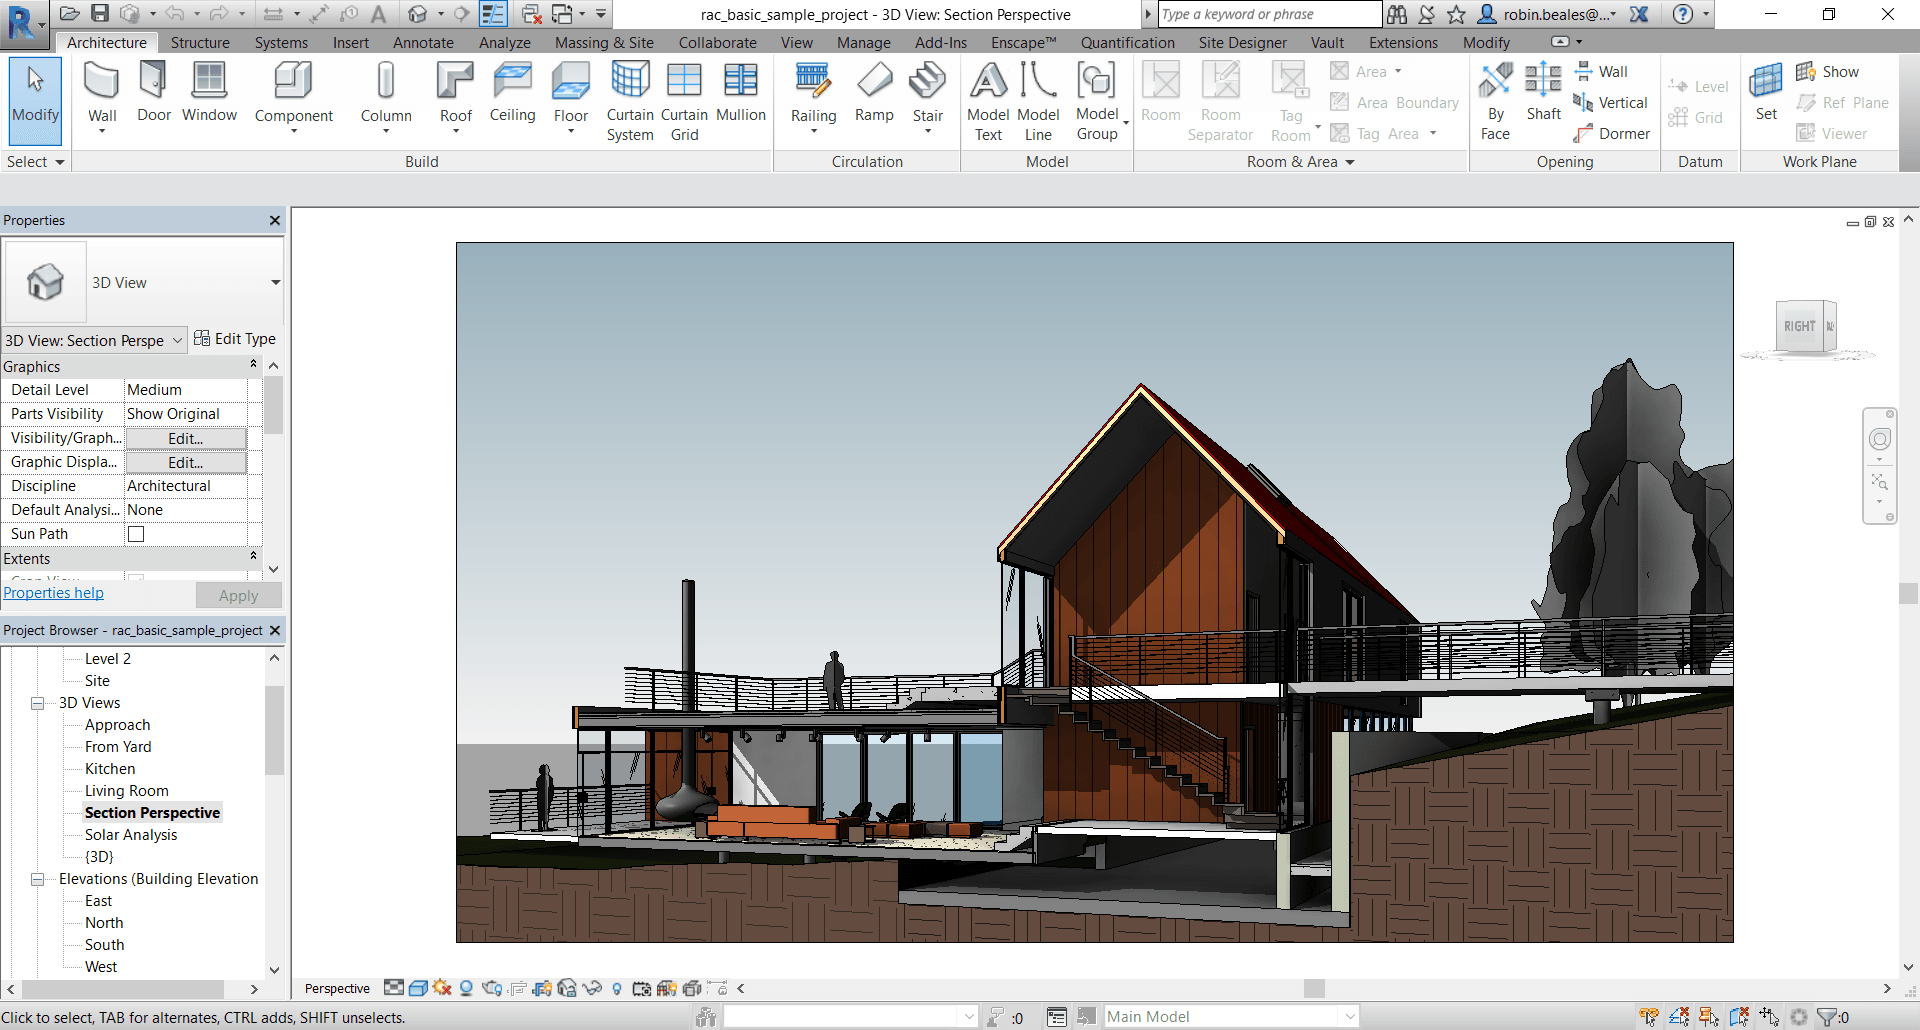The height and width of the screenshot is (1030, 1920).
Task: Enable the Sun Path checkbox
Action: [x=135, y=533]
